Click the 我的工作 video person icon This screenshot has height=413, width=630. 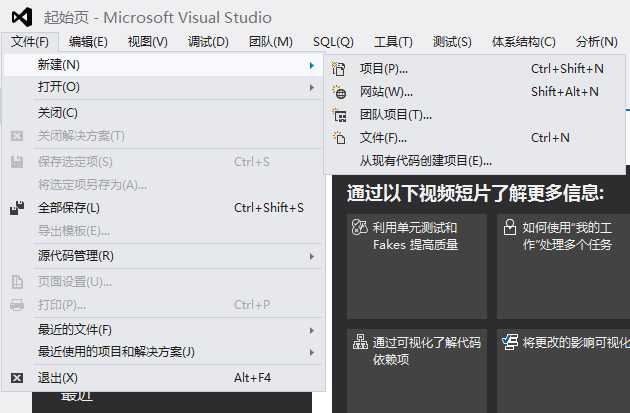click(x=510, y=227)
